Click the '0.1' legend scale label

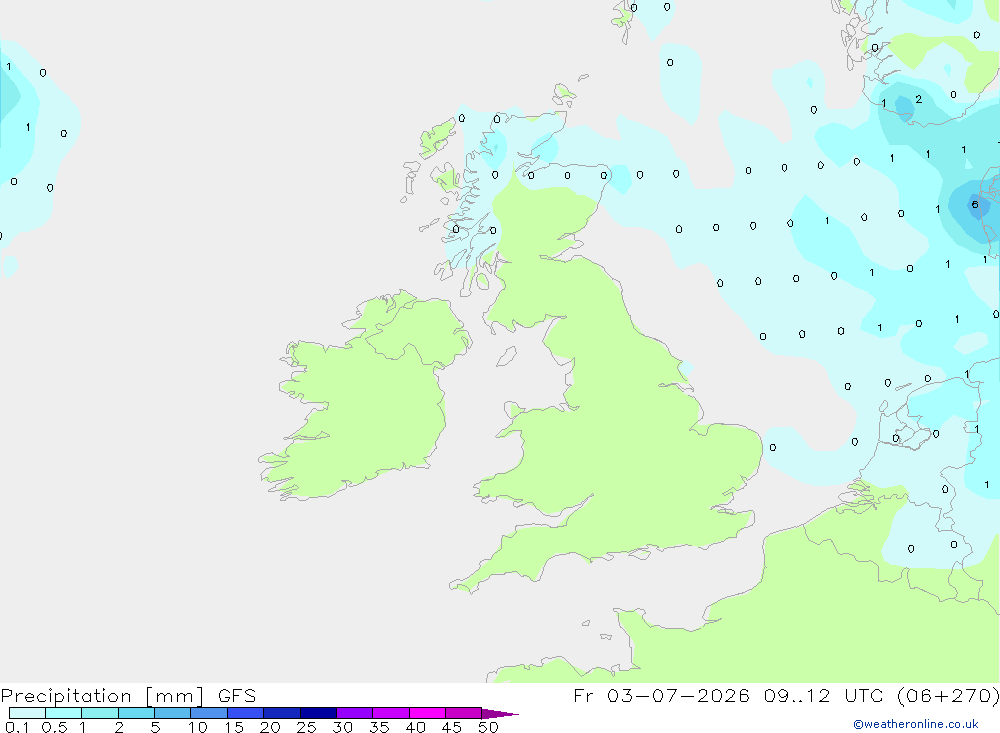pos(17,727)
